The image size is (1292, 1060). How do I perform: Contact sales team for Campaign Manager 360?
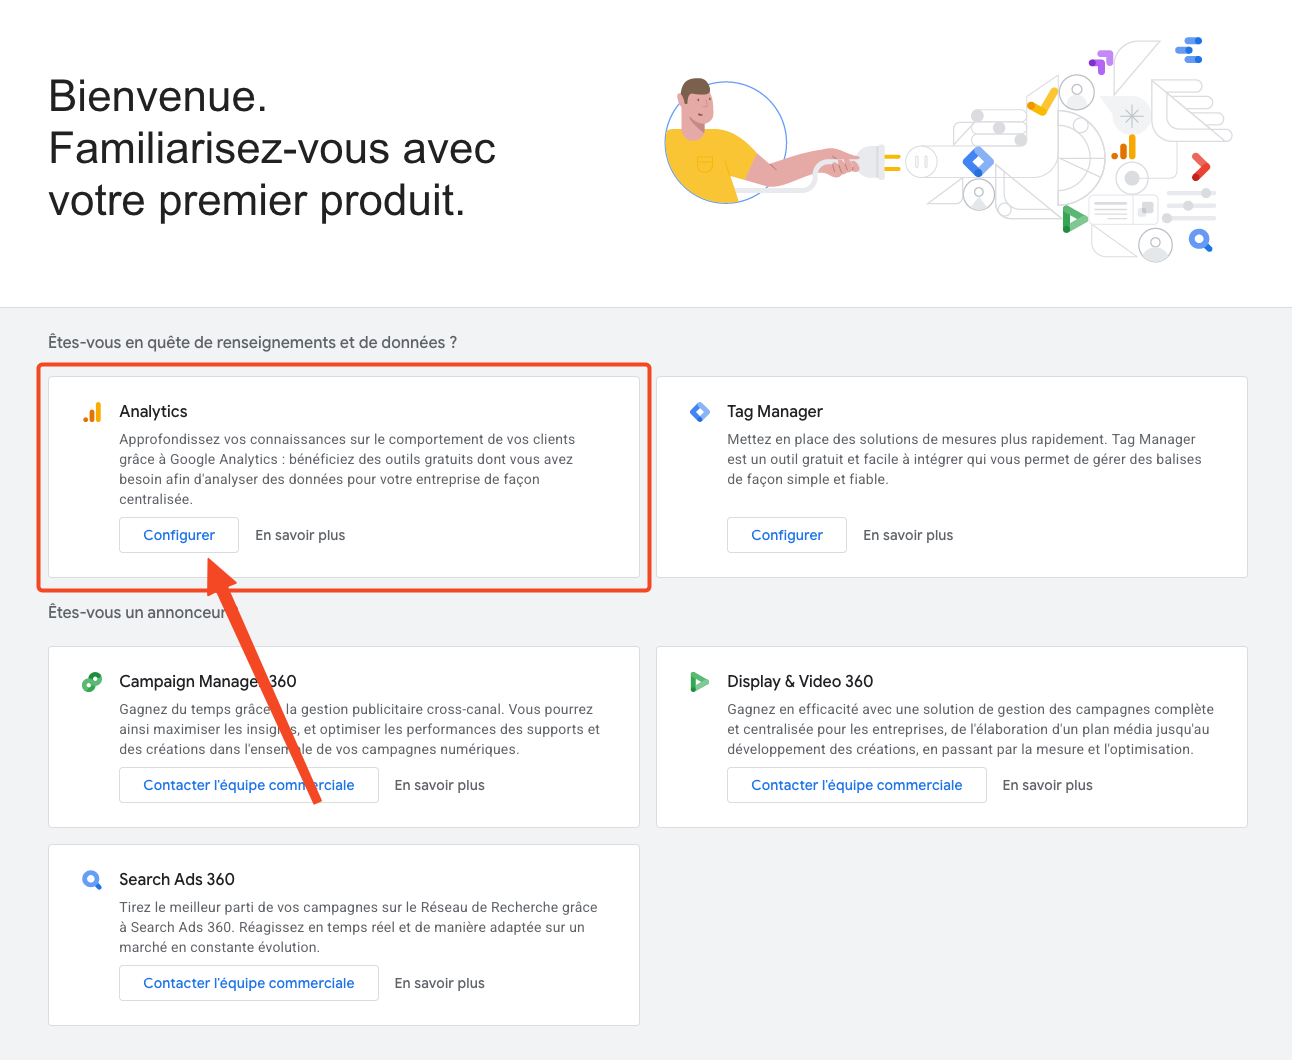coord(248,785)
